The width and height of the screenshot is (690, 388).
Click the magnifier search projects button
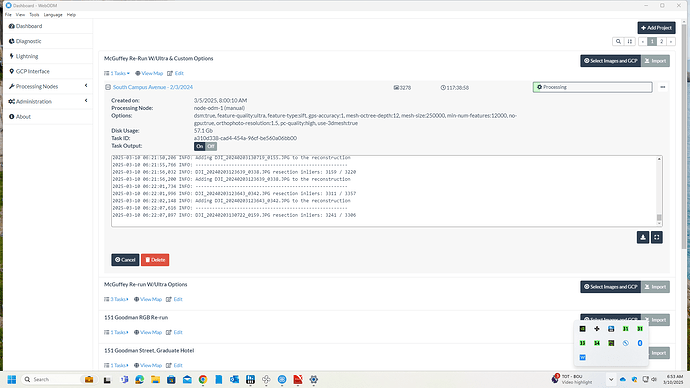(x=618, y=41)
